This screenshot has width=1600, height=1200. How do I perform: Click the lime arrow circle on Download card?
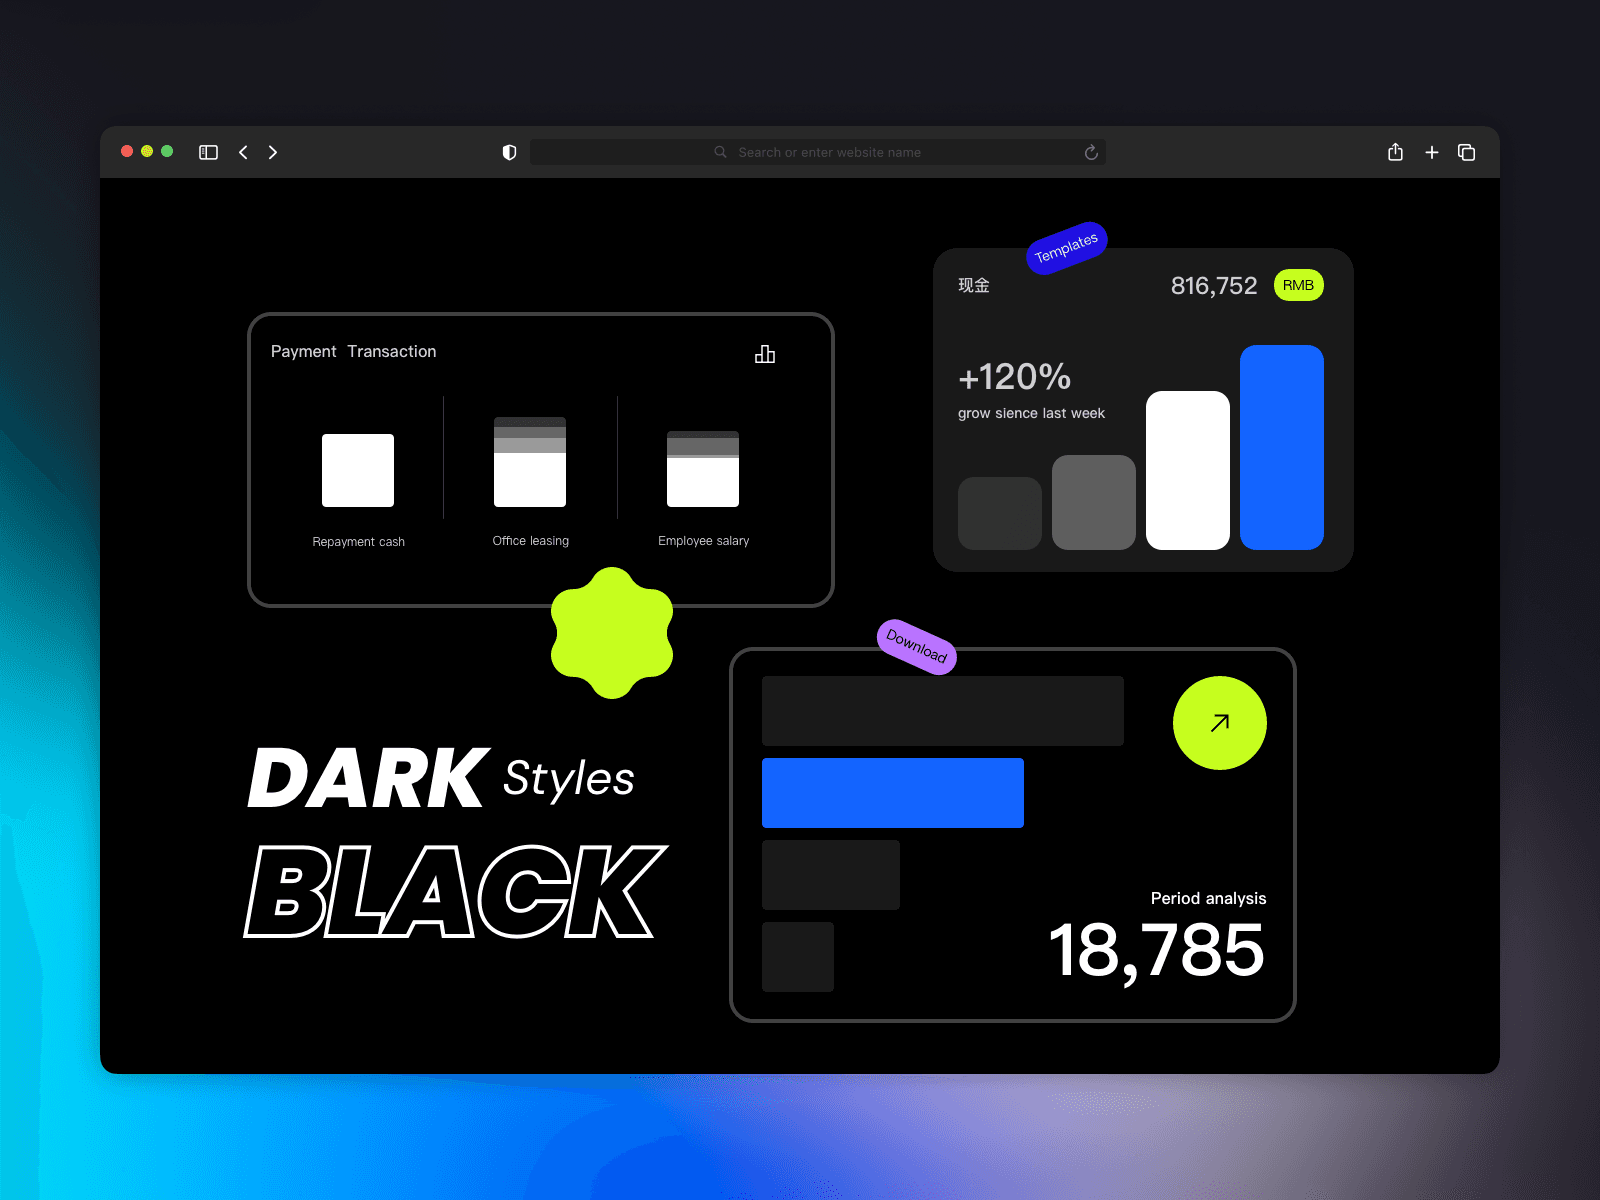[x=1219, y=722]
